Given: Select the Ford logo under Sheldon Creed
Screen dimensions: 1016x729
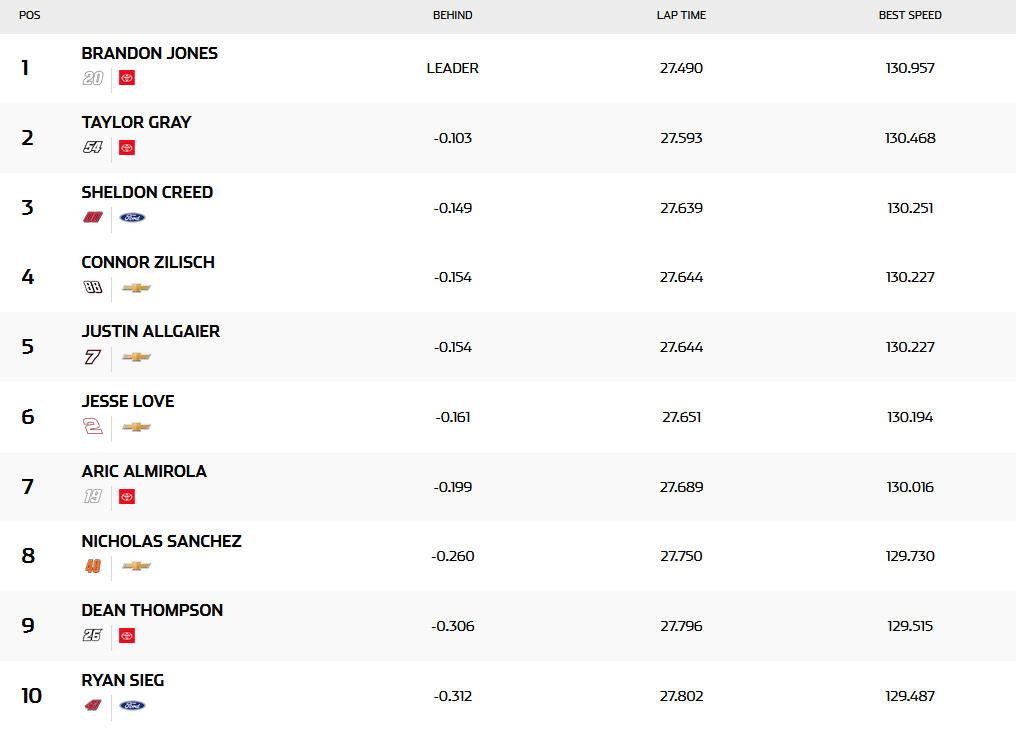Looking at the screenshot, I should tap(132, 217).
